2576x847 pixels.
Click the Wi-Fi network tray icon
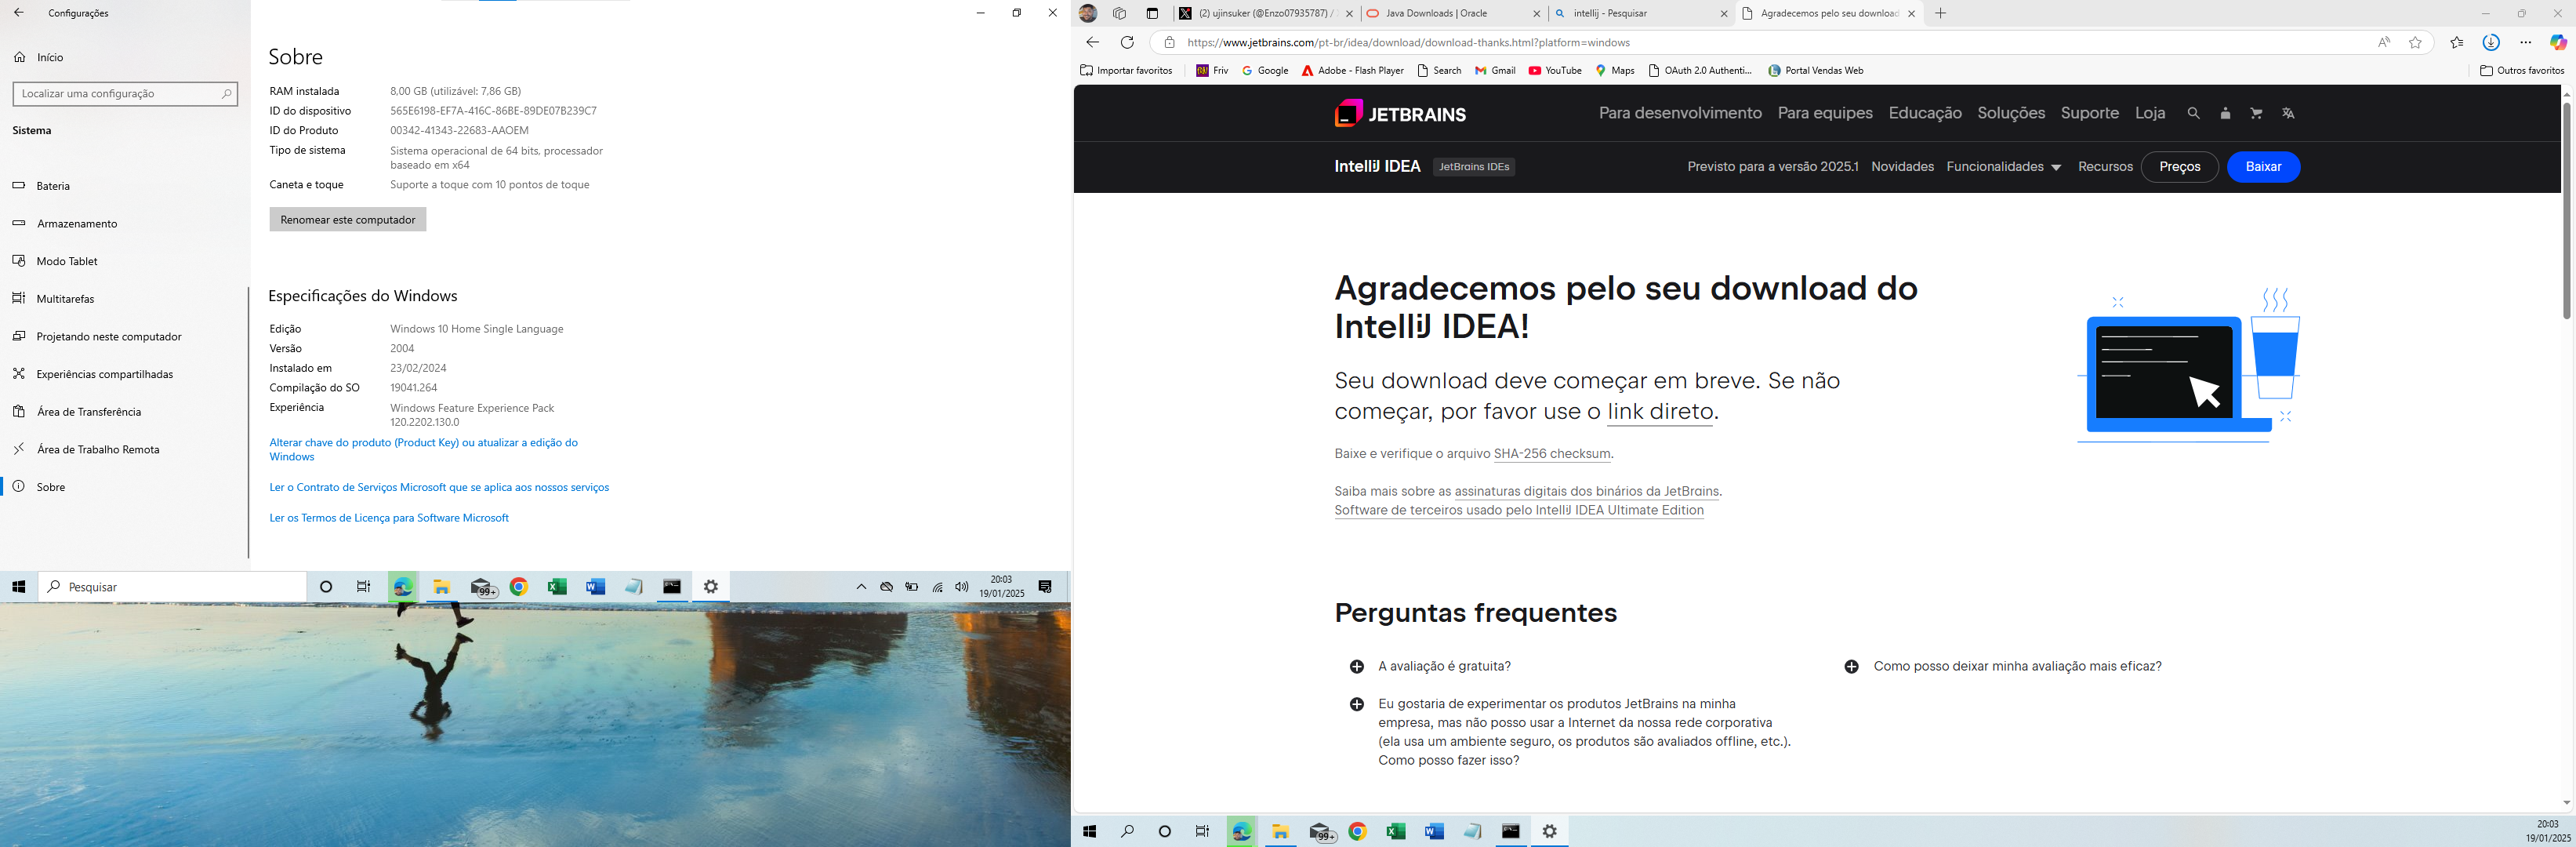937,587
